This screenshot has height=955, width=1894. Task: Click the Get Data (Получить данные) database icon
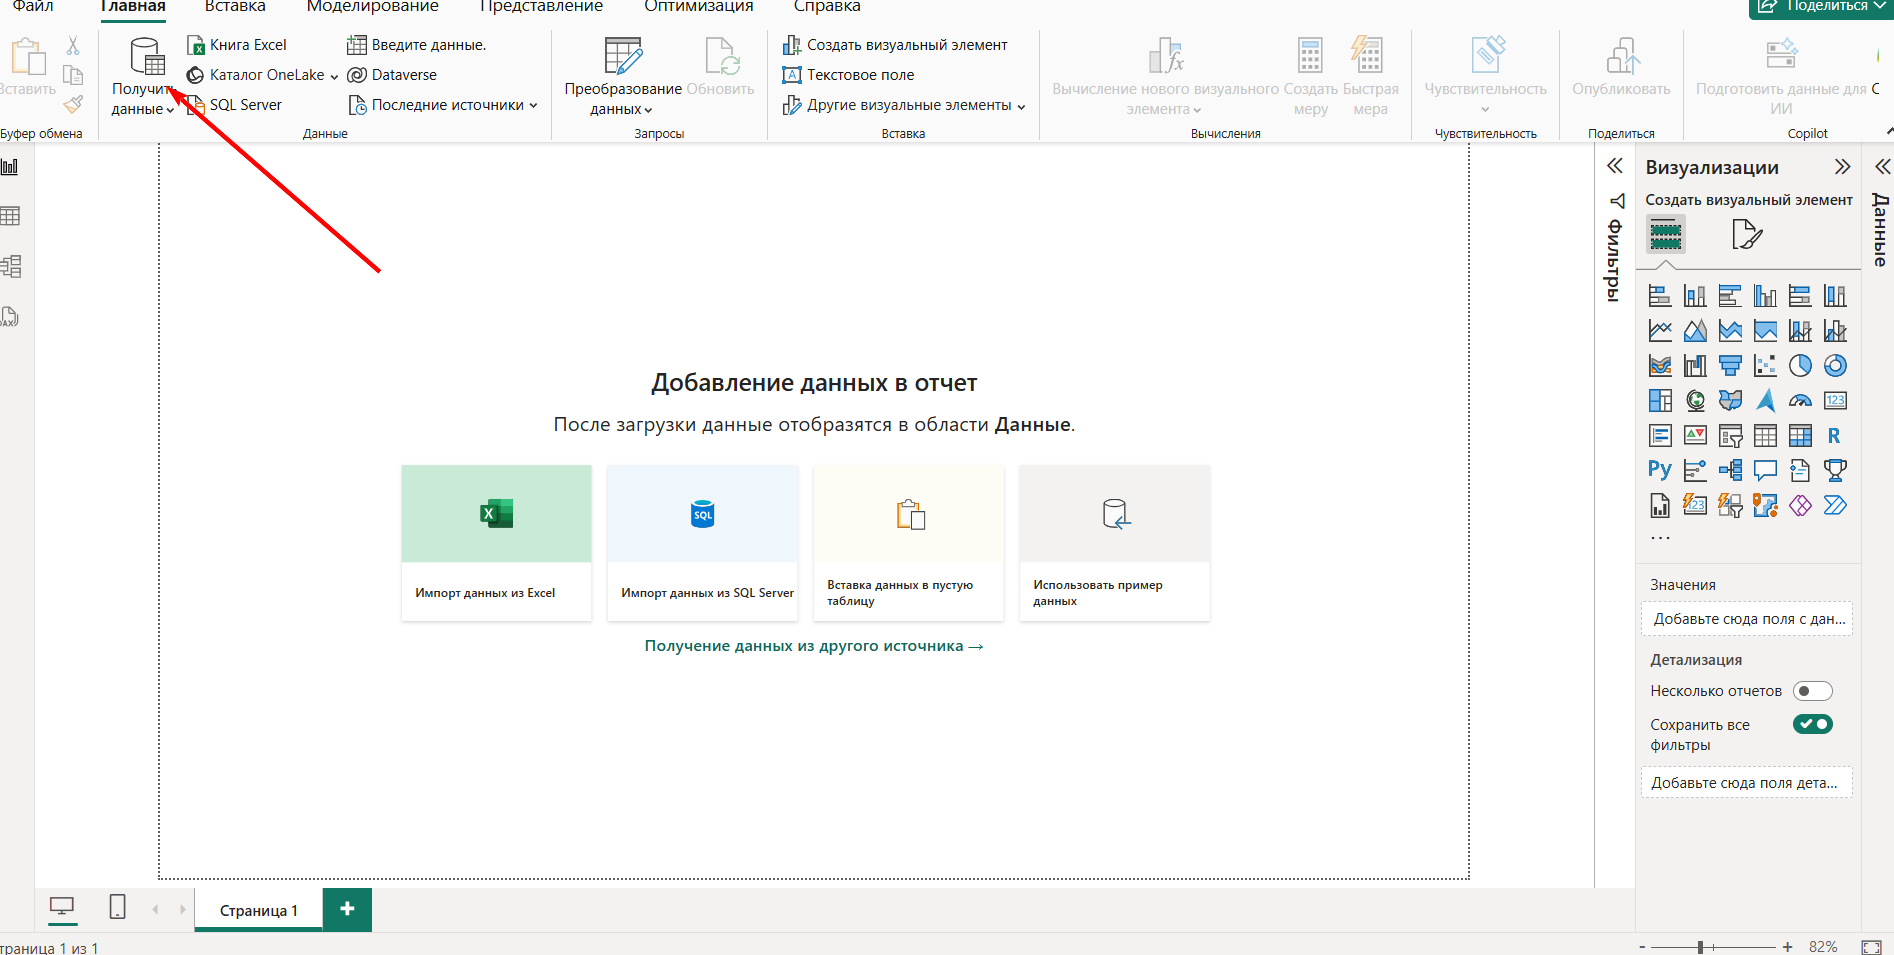click(x=146, y=57)
